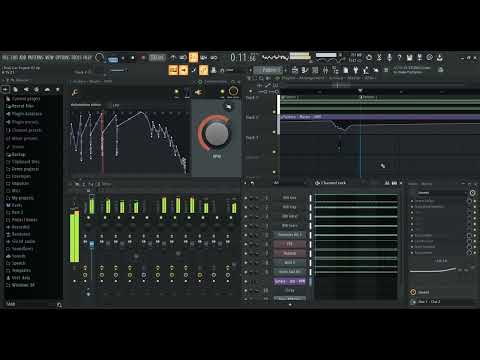
Task: Open the VIEW menu
Action: point(49,57)
